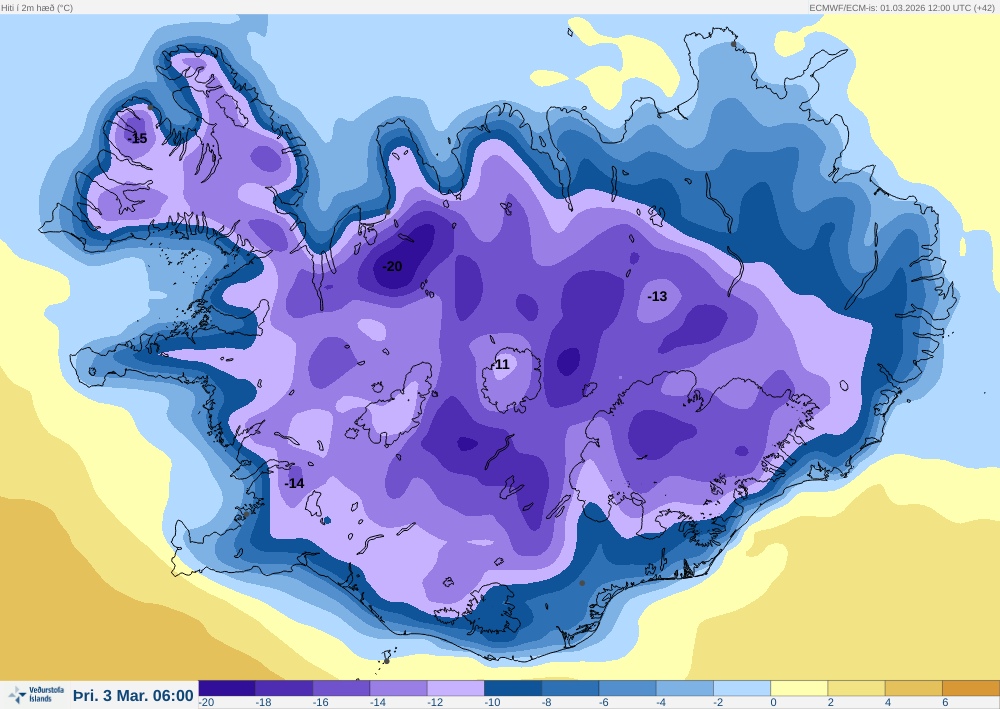Click the ECMWF/ECM-is model run text

point(902,8)
